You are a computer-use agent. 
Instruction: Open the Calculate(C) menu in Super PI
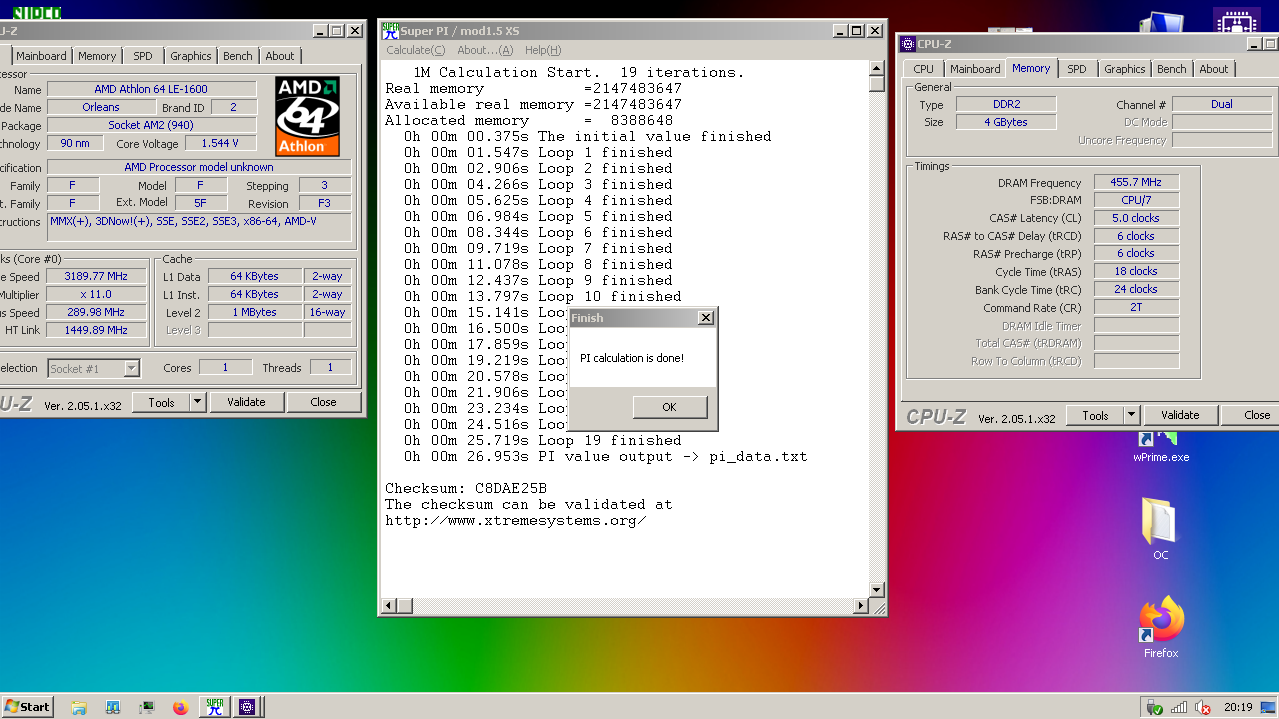coord(416,50)
